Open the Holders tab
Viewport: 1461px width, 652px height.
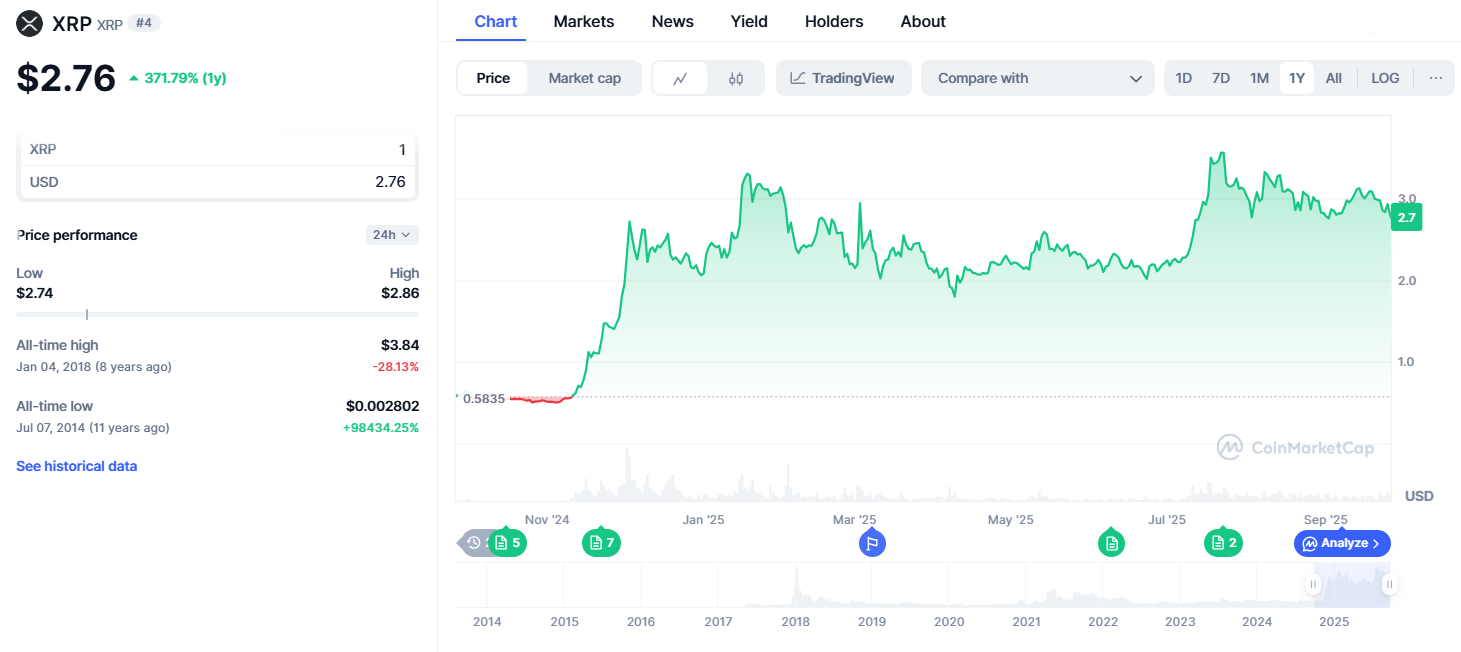[834, 21]
